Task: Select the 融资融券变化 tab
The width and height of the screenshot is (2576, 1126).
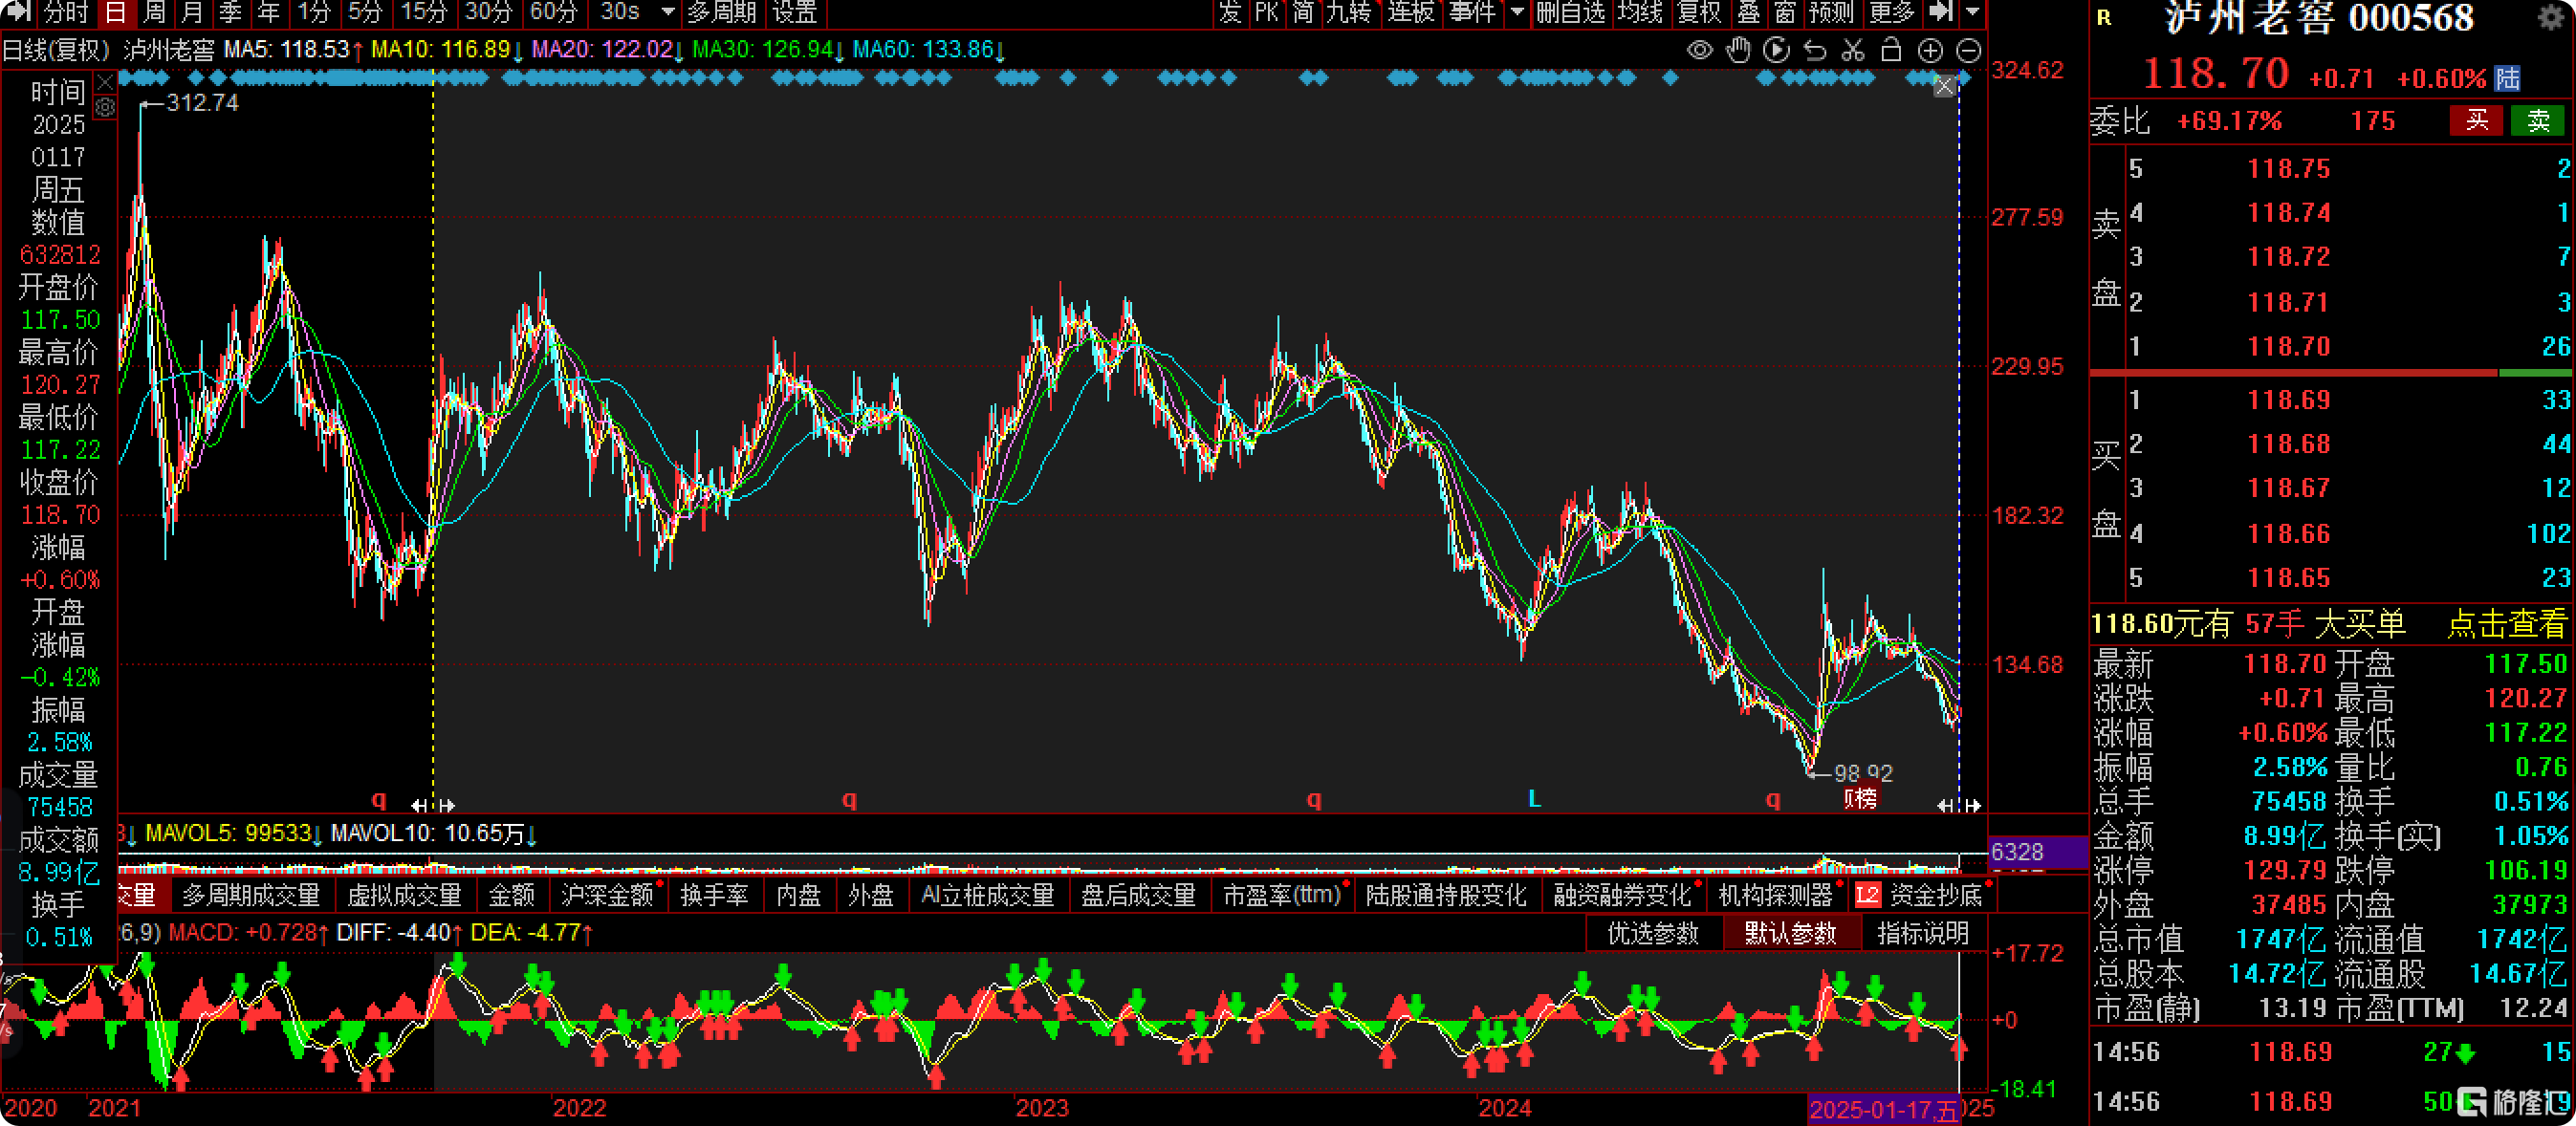Action: click(1623, 895)
